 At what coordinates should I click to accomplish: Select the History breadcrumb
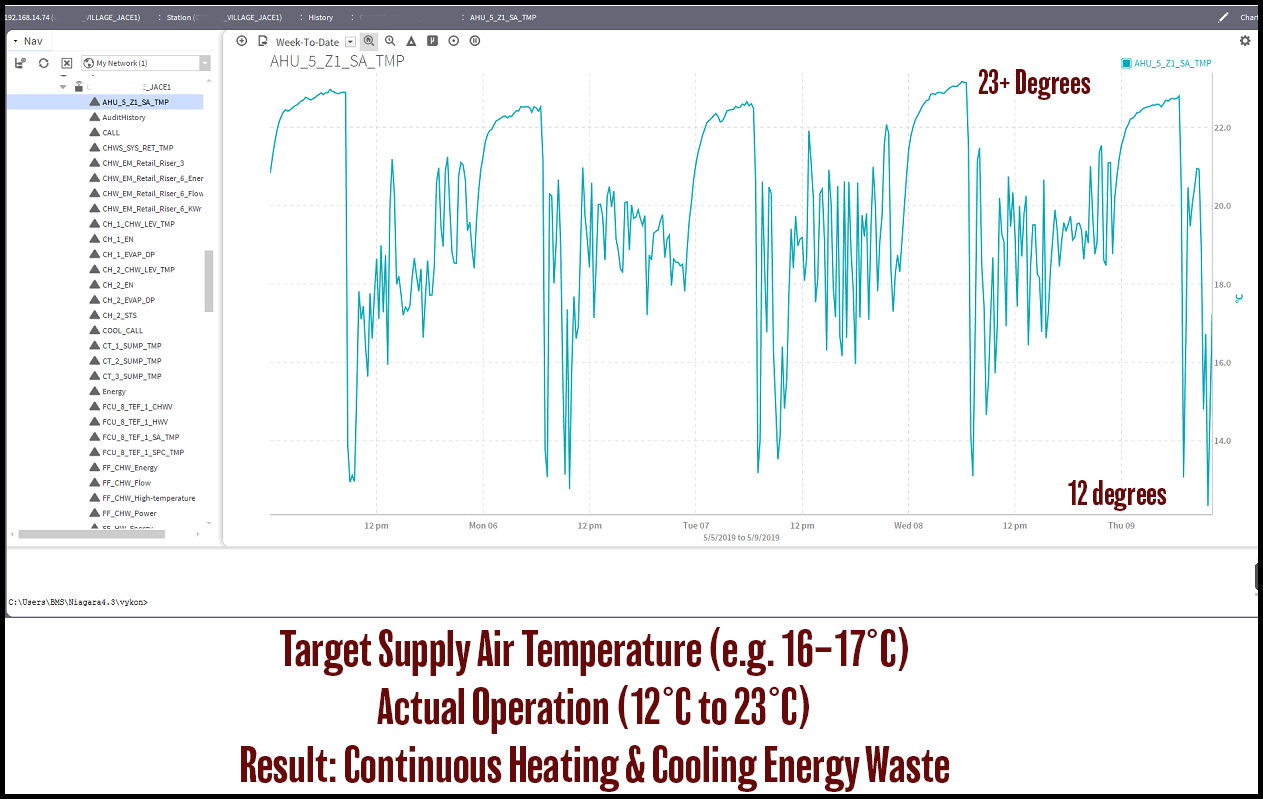tap(321, 17)
